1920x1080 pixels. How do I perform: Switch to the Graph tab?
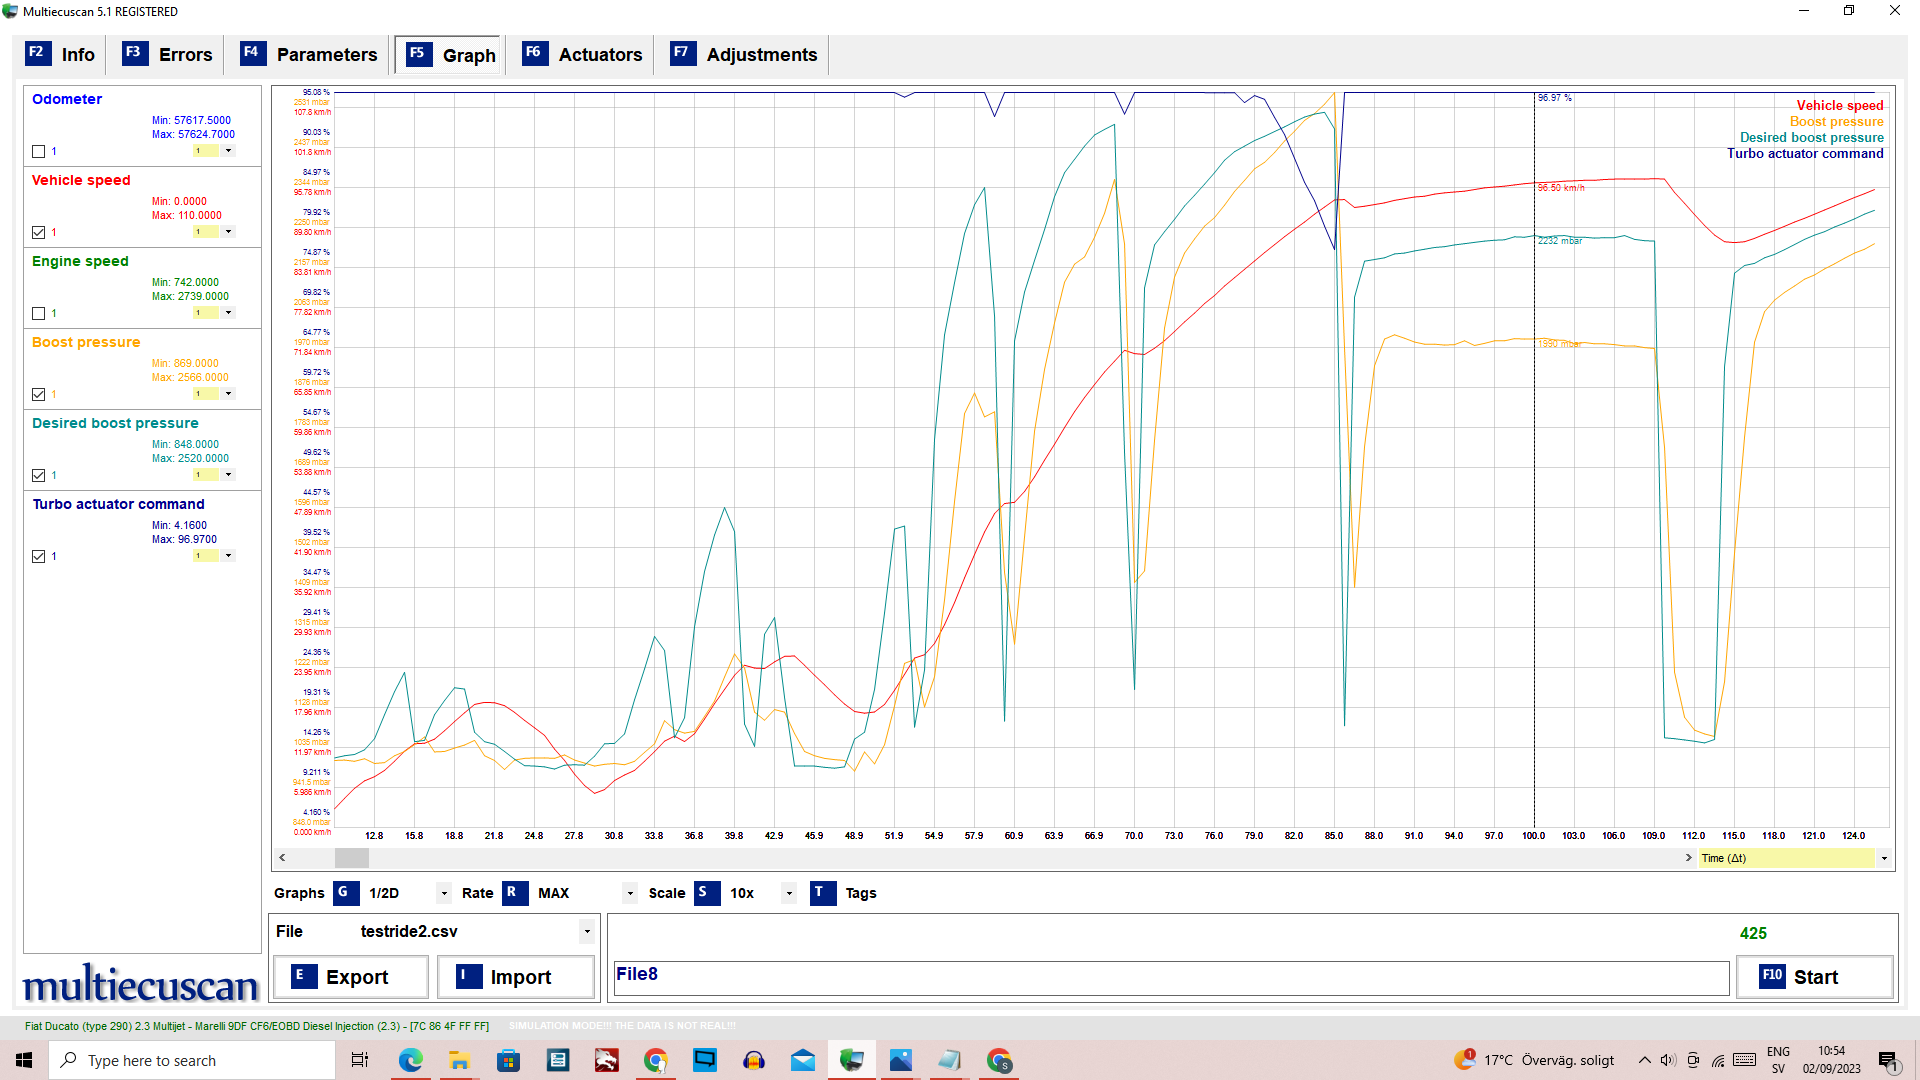[450, 55]
